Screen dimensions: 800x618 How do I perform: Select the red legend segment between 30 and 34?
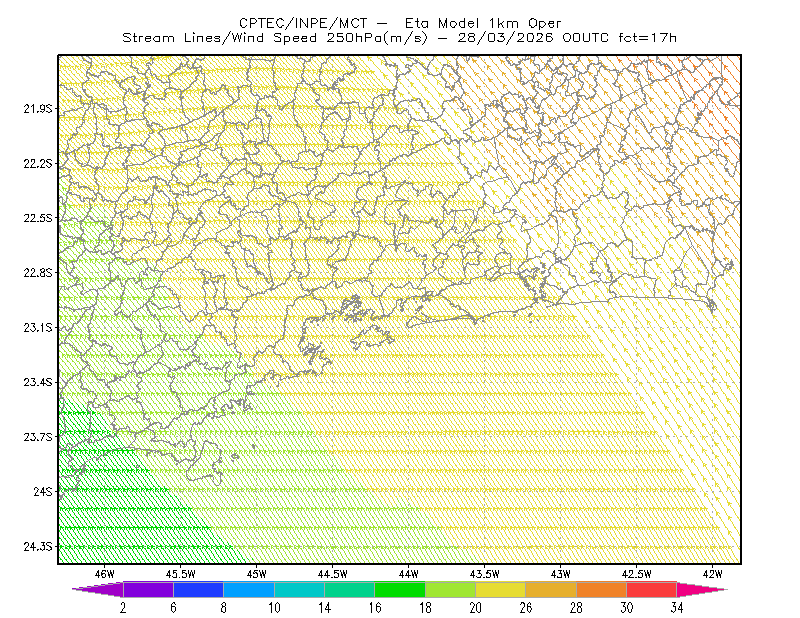652,589
